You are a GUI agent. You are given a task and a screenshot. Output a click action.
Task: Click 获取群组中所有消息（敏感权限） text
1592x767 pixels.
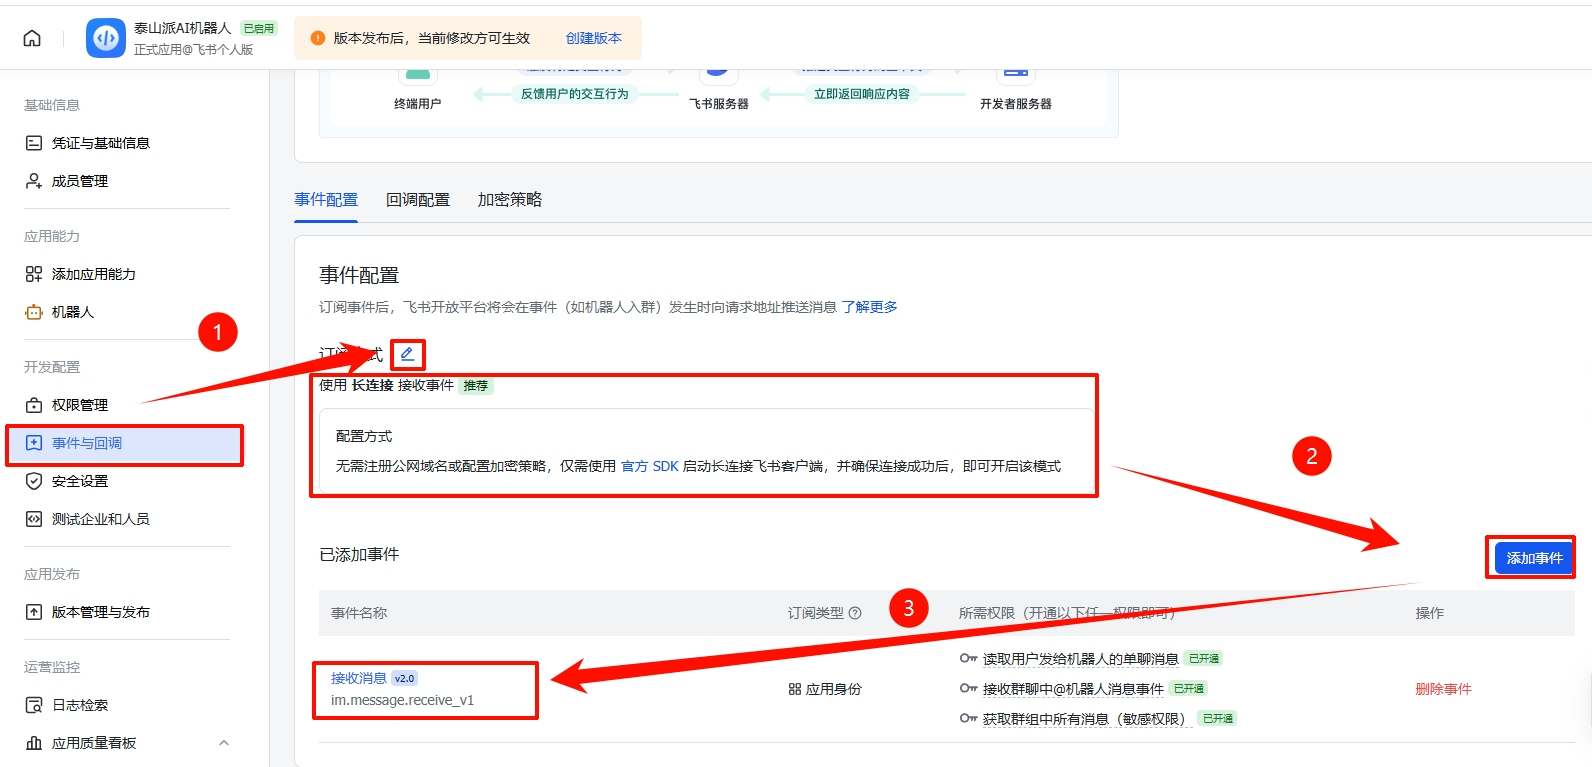(1088, 719)
